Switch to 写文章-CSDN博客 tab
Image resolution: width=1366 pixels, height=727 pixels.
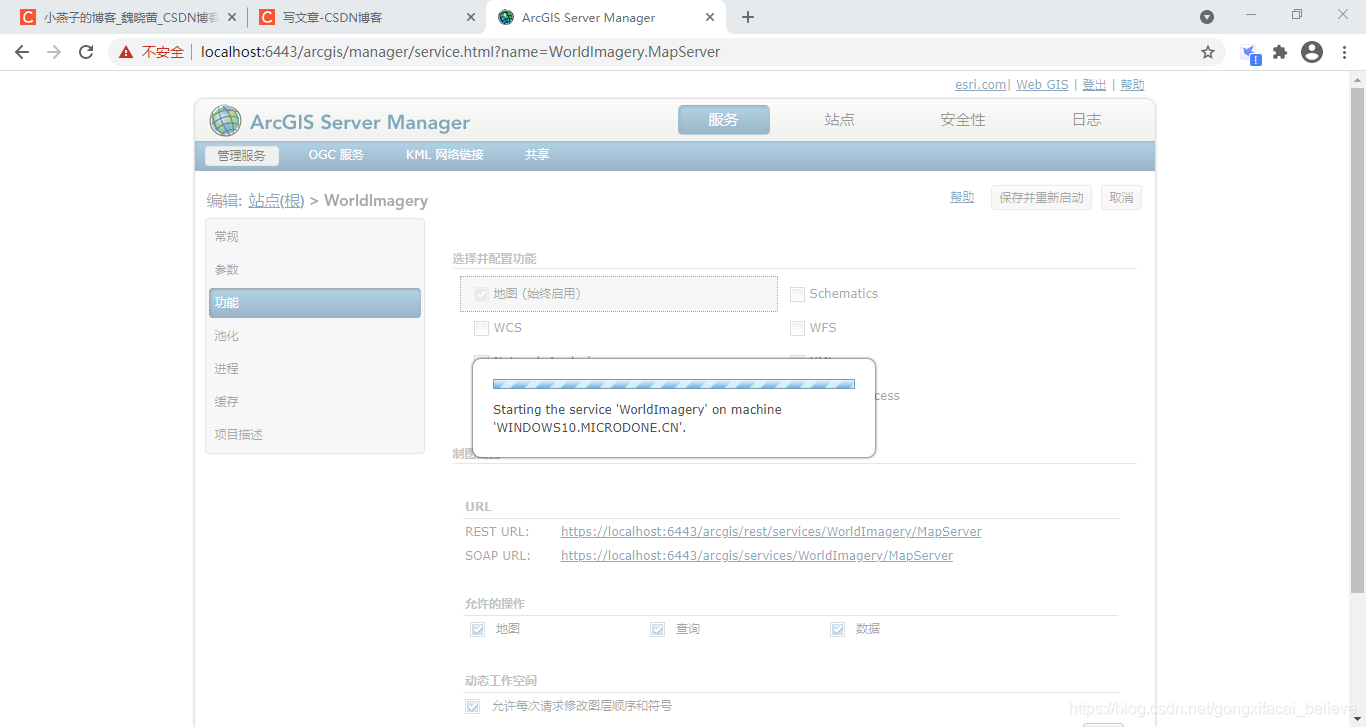(367, 17)
